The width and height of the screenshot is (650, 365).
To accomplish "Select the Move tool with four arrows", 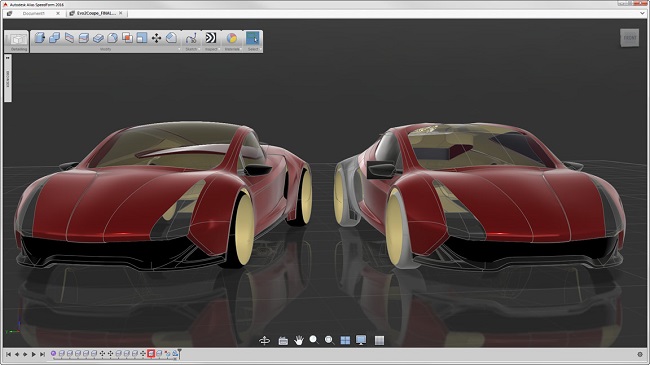I will pyautogui.click(x=156, y=38).
